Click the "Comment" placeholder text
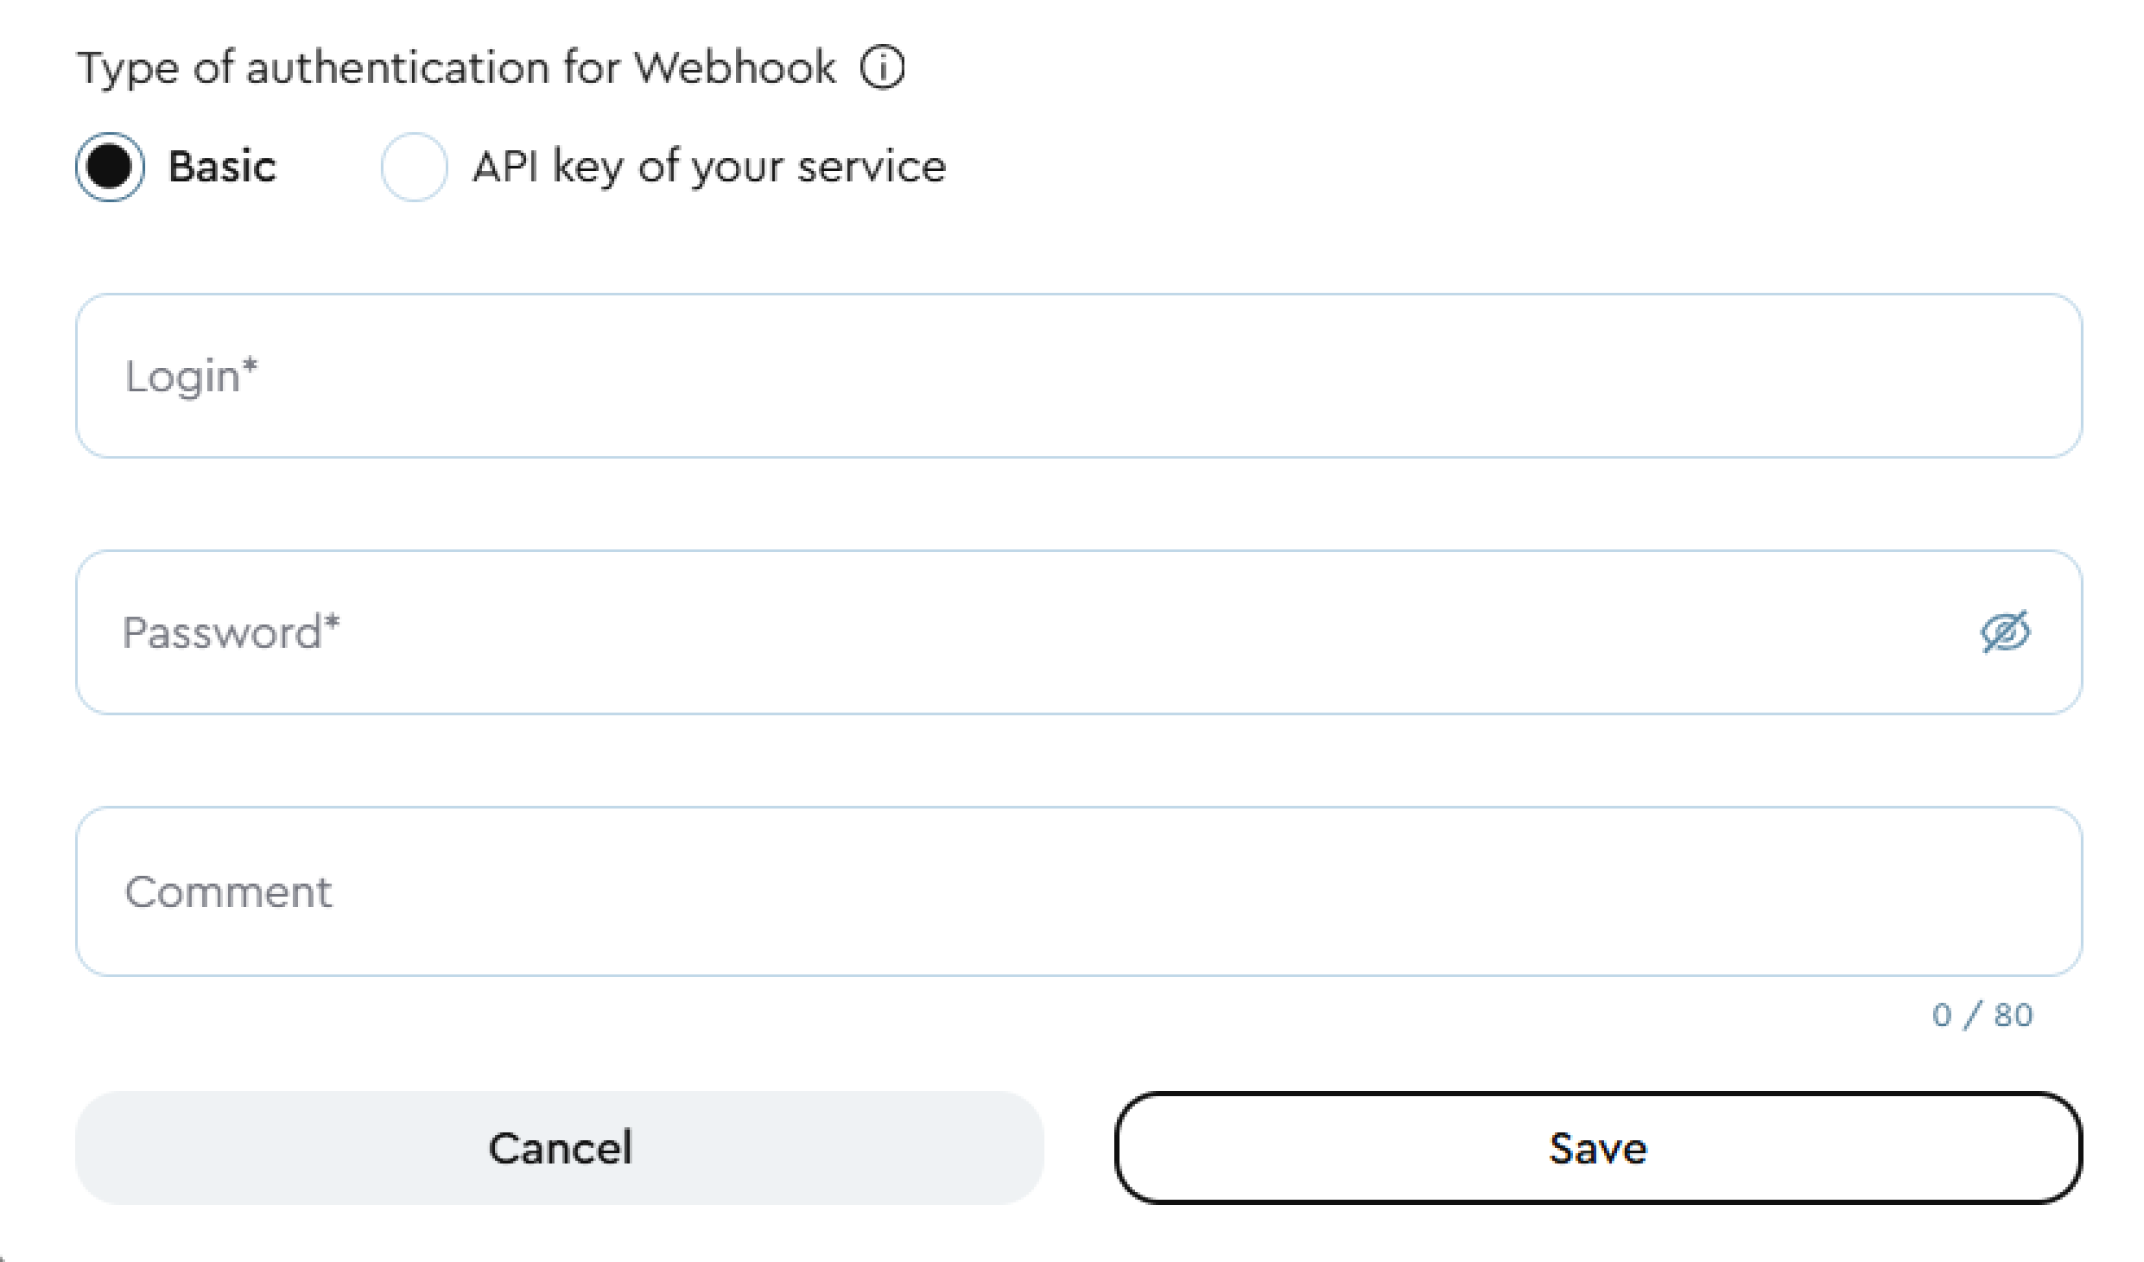Image resolution: width=2144 pixels, height=1262 pixels. pos(228,891)
